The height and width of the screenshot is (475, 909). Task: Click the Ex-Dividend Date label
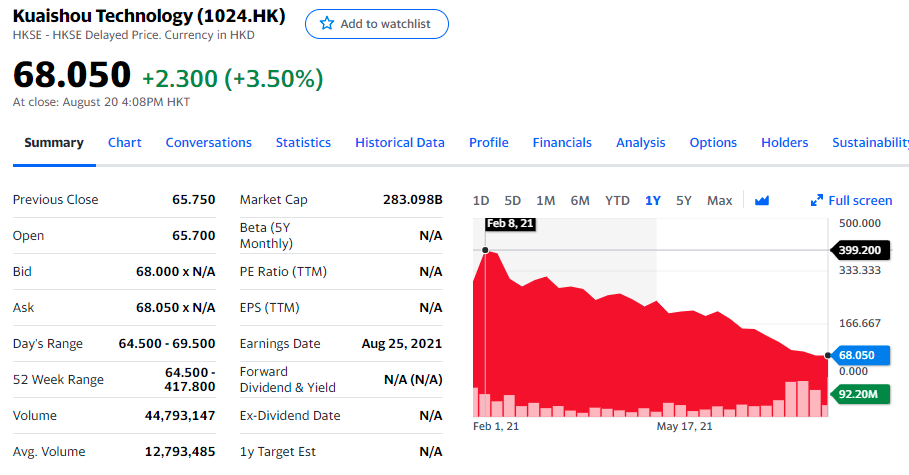click(x=290, y=415)
